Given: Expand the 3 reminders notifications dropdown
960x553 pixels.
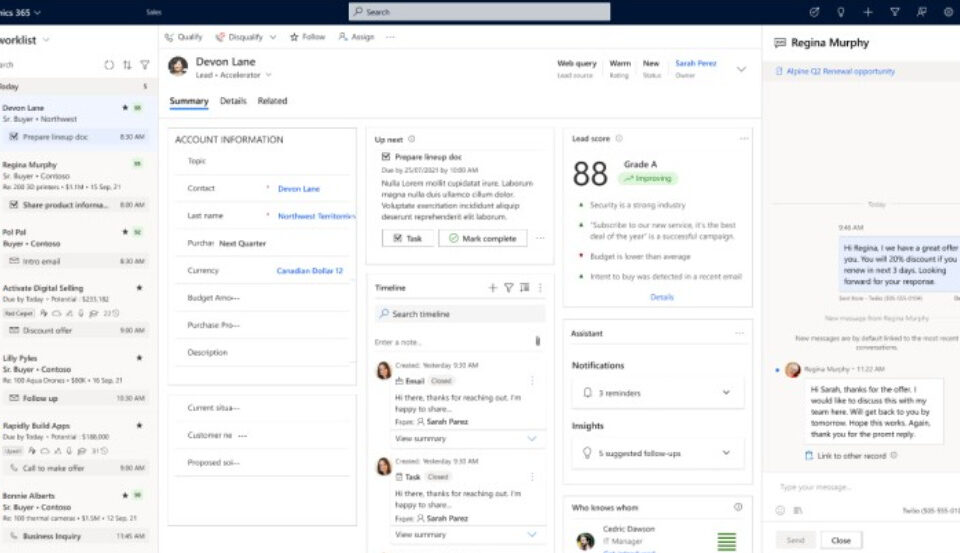Looking at the screenshot, I should [726, 393].
